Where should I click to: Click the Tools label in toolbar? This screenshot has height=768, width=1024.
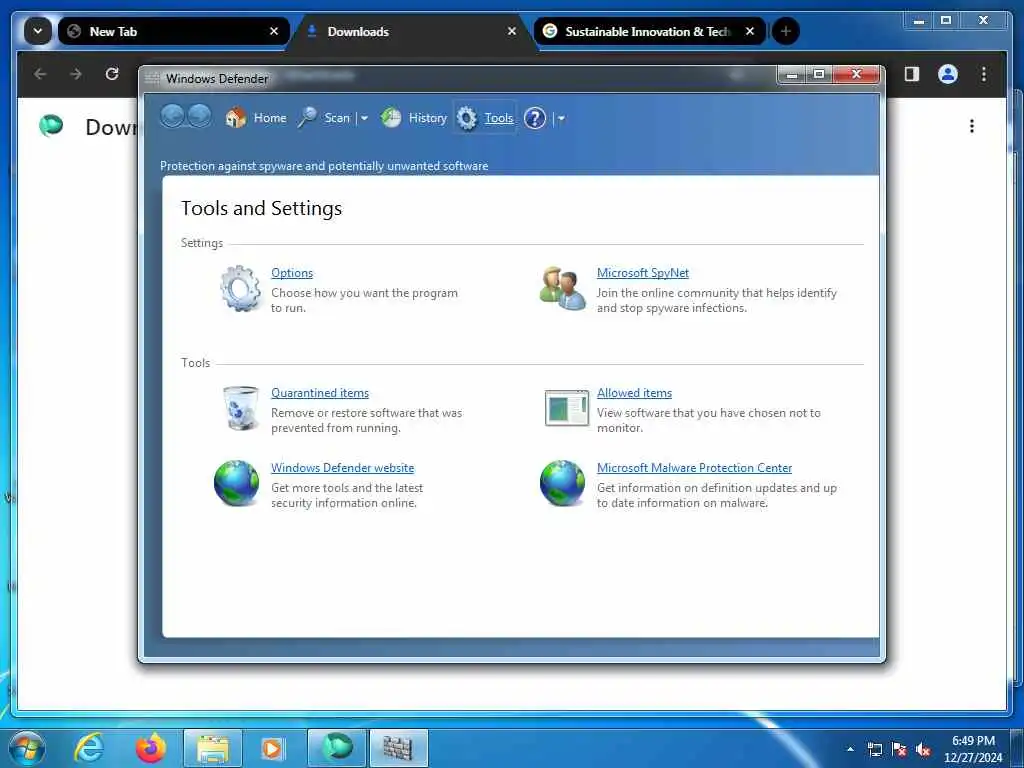[x=499, y=118]
